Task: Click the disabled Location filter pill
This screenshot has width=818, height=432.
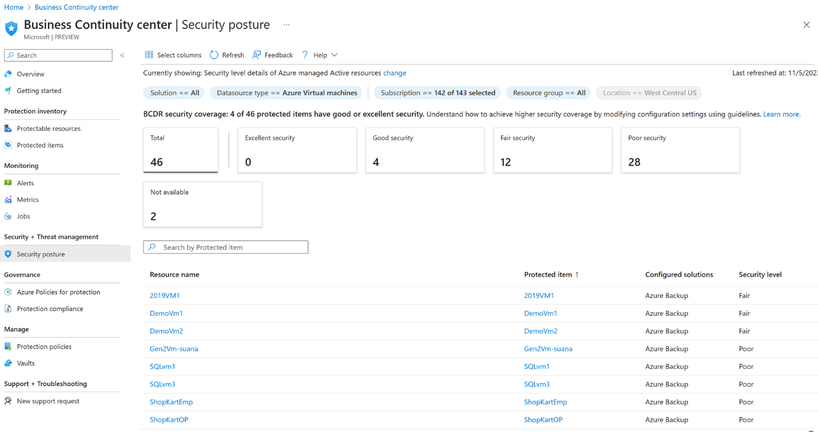Action: click(x=649, y=93)
